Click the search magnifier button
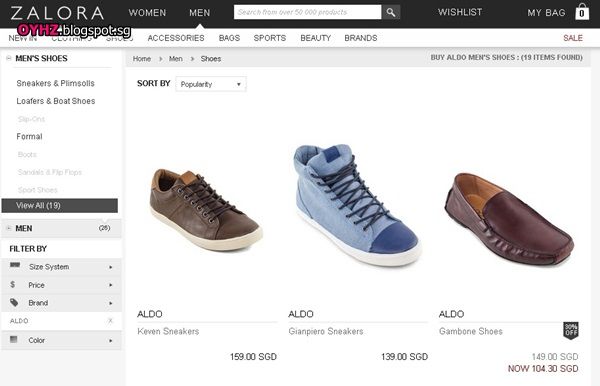600x386 pixels. (391, 12)
